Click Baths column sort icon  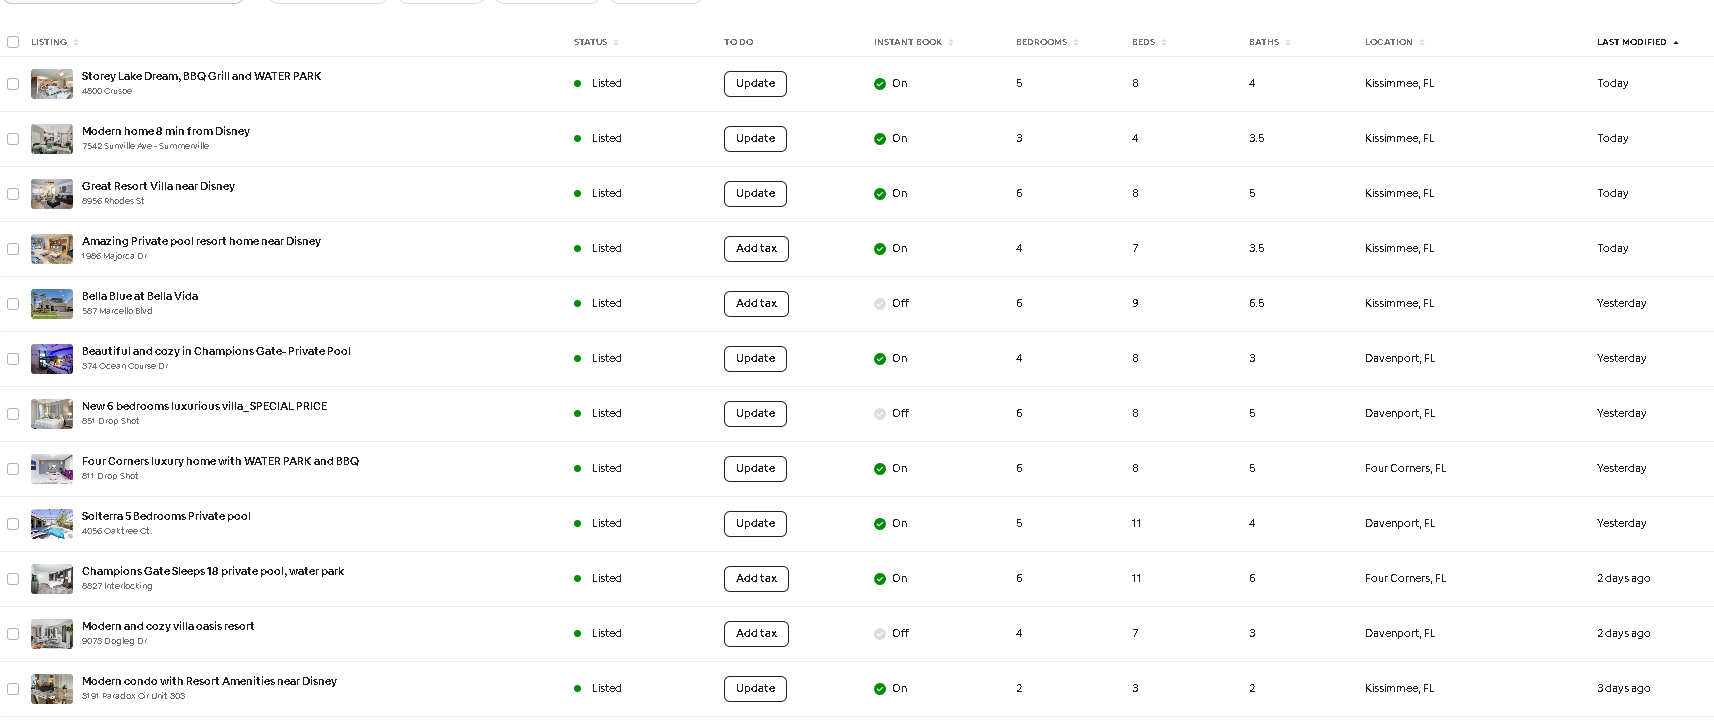click(x=1288, y=43)
